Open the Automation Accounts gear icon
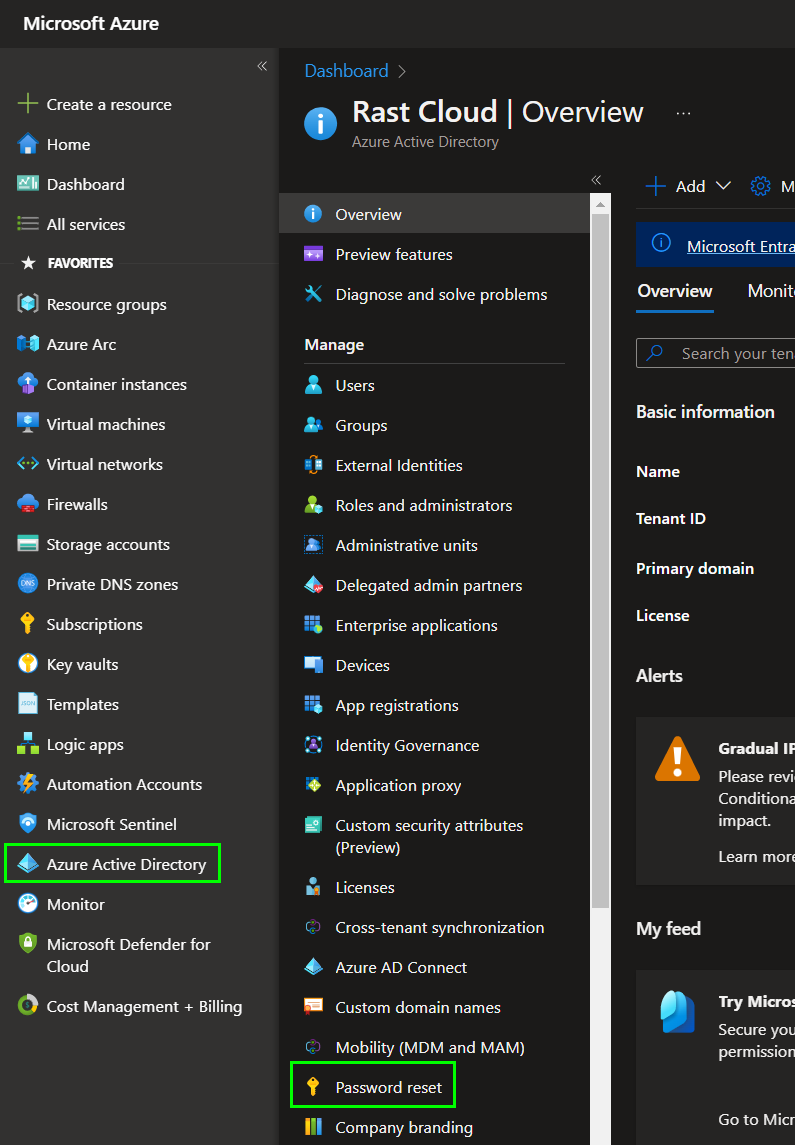795x1145 pixels. tap(28, 784)
